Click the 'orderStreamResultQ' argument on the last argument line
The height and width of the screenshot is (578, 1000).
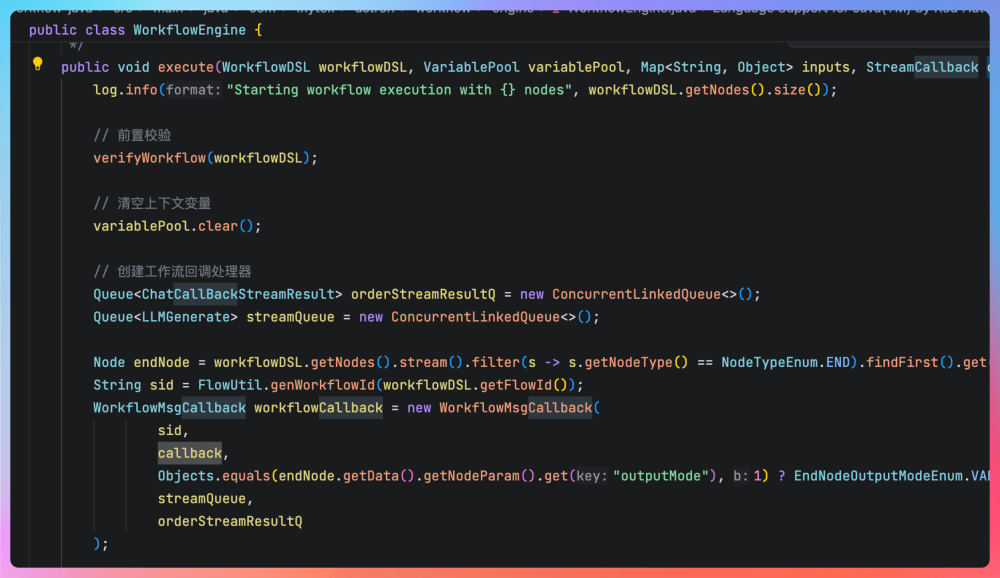click(229, 521)
